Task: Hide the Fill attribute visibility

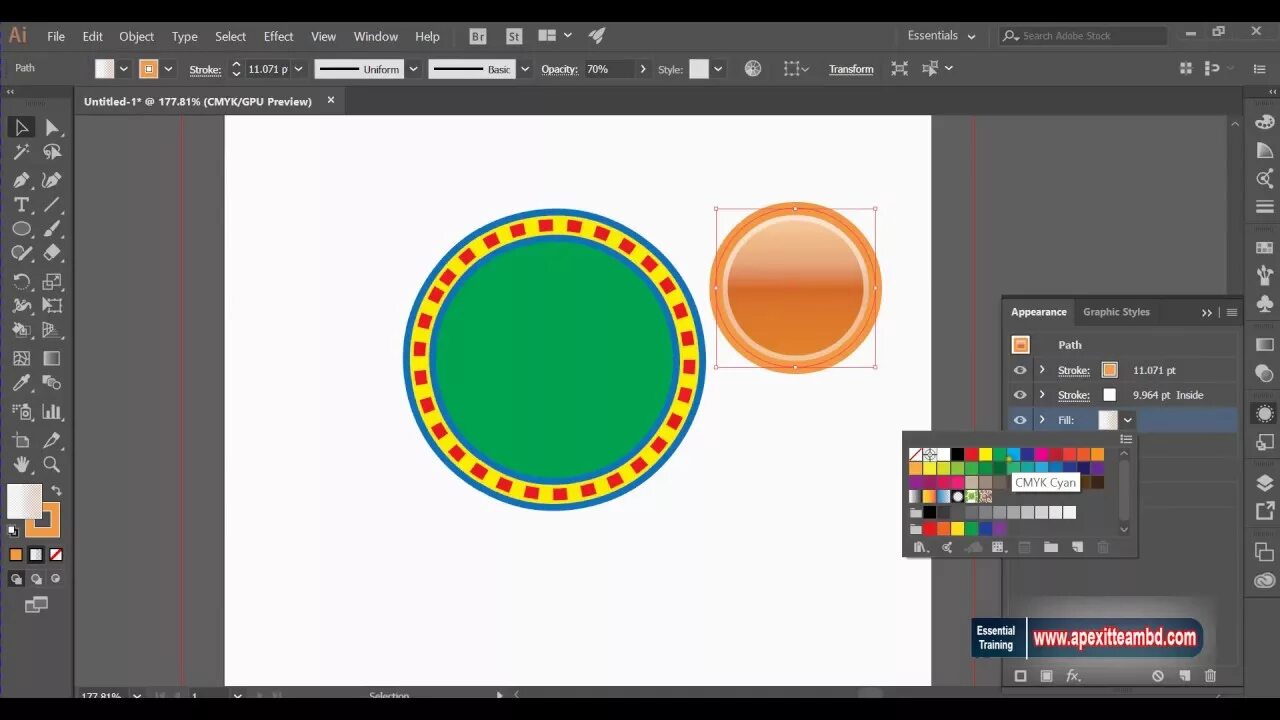Action: tap(1020, 419)
